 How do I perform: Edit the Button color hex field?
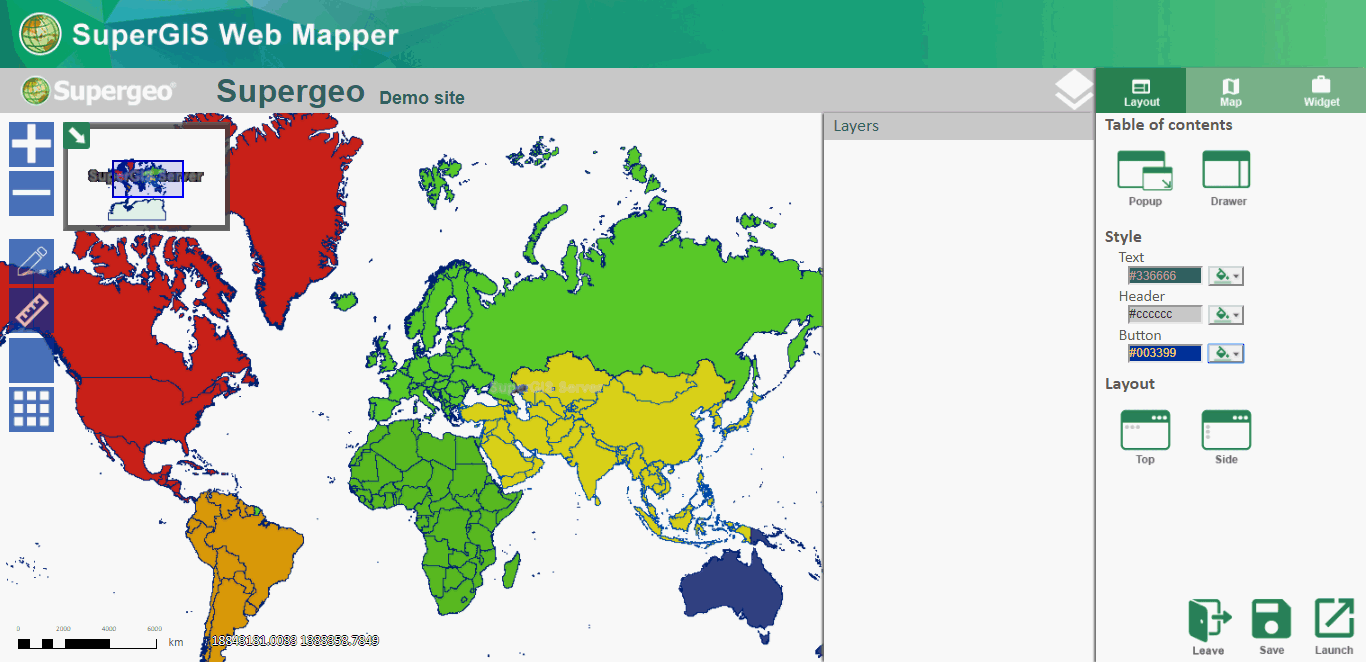(1165, 353)
